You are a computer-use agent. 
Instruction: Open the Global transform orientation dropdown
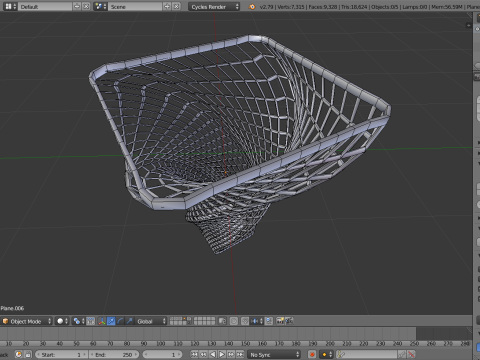[151, 321]
